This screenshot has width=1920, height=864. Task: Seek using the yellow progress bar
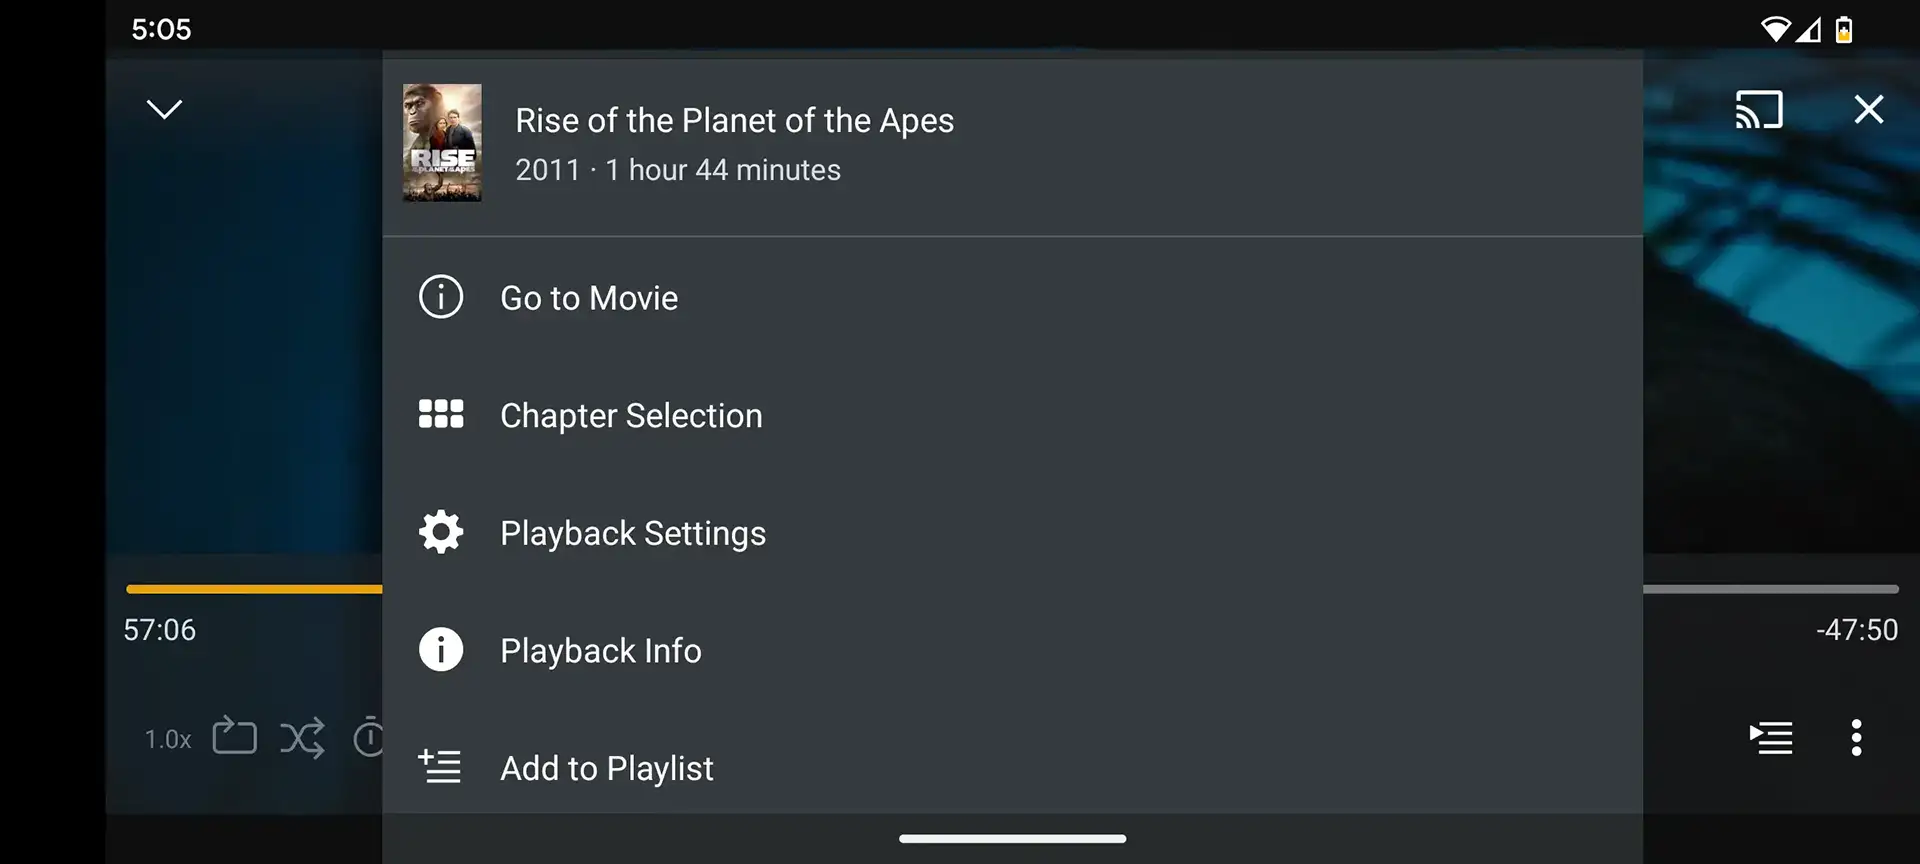(253, 588)
